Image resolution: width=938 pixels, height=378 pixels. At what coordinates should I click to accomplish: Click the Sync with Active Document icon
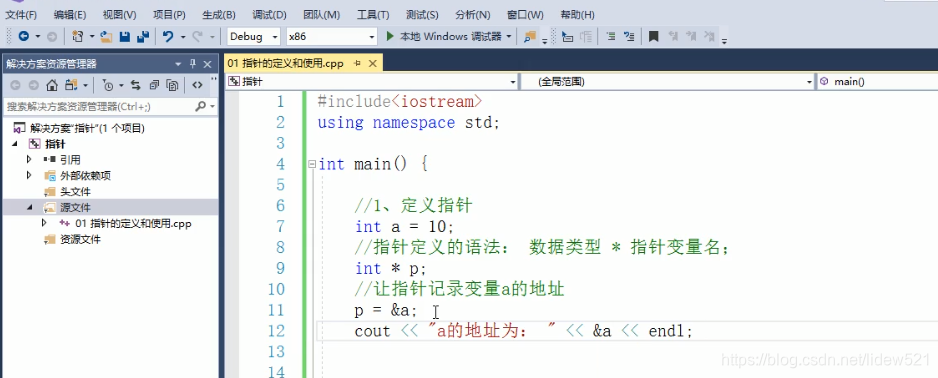click(x=136, y=86)
